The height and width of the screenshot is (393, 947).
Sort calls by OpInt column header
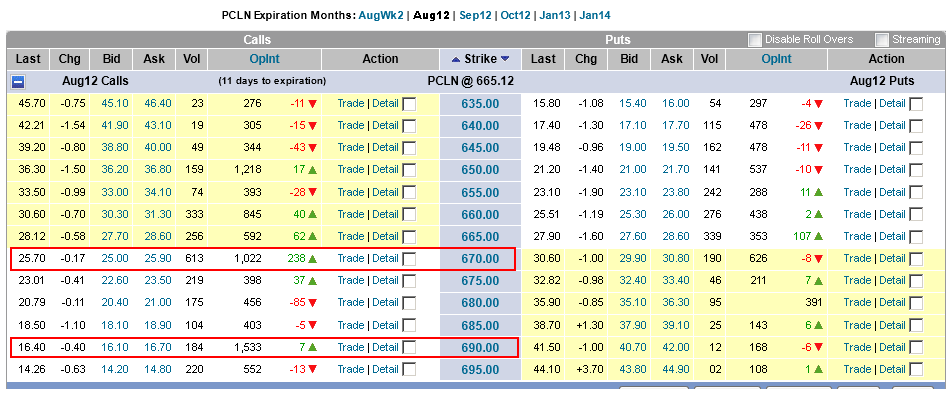(x=265, y=59)
